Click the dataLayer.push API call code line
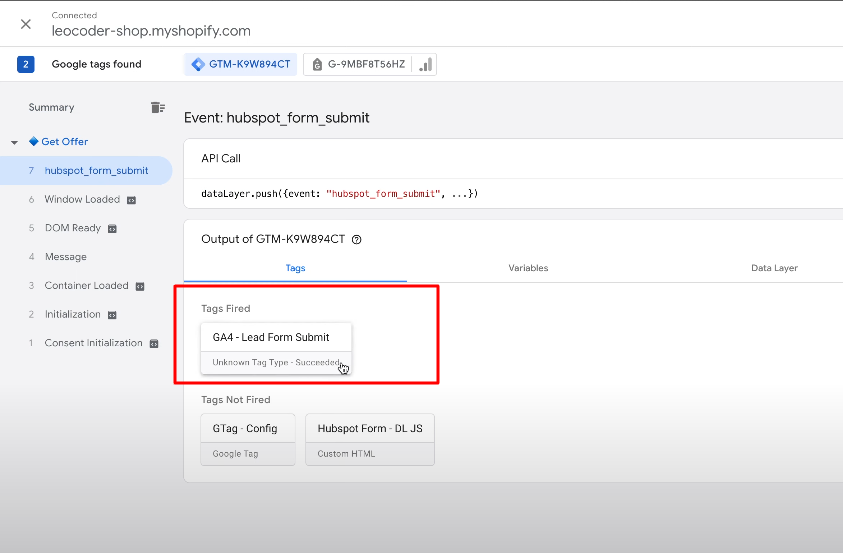The height and width of the screenshot is (553, 843). [x=340, y=193]
